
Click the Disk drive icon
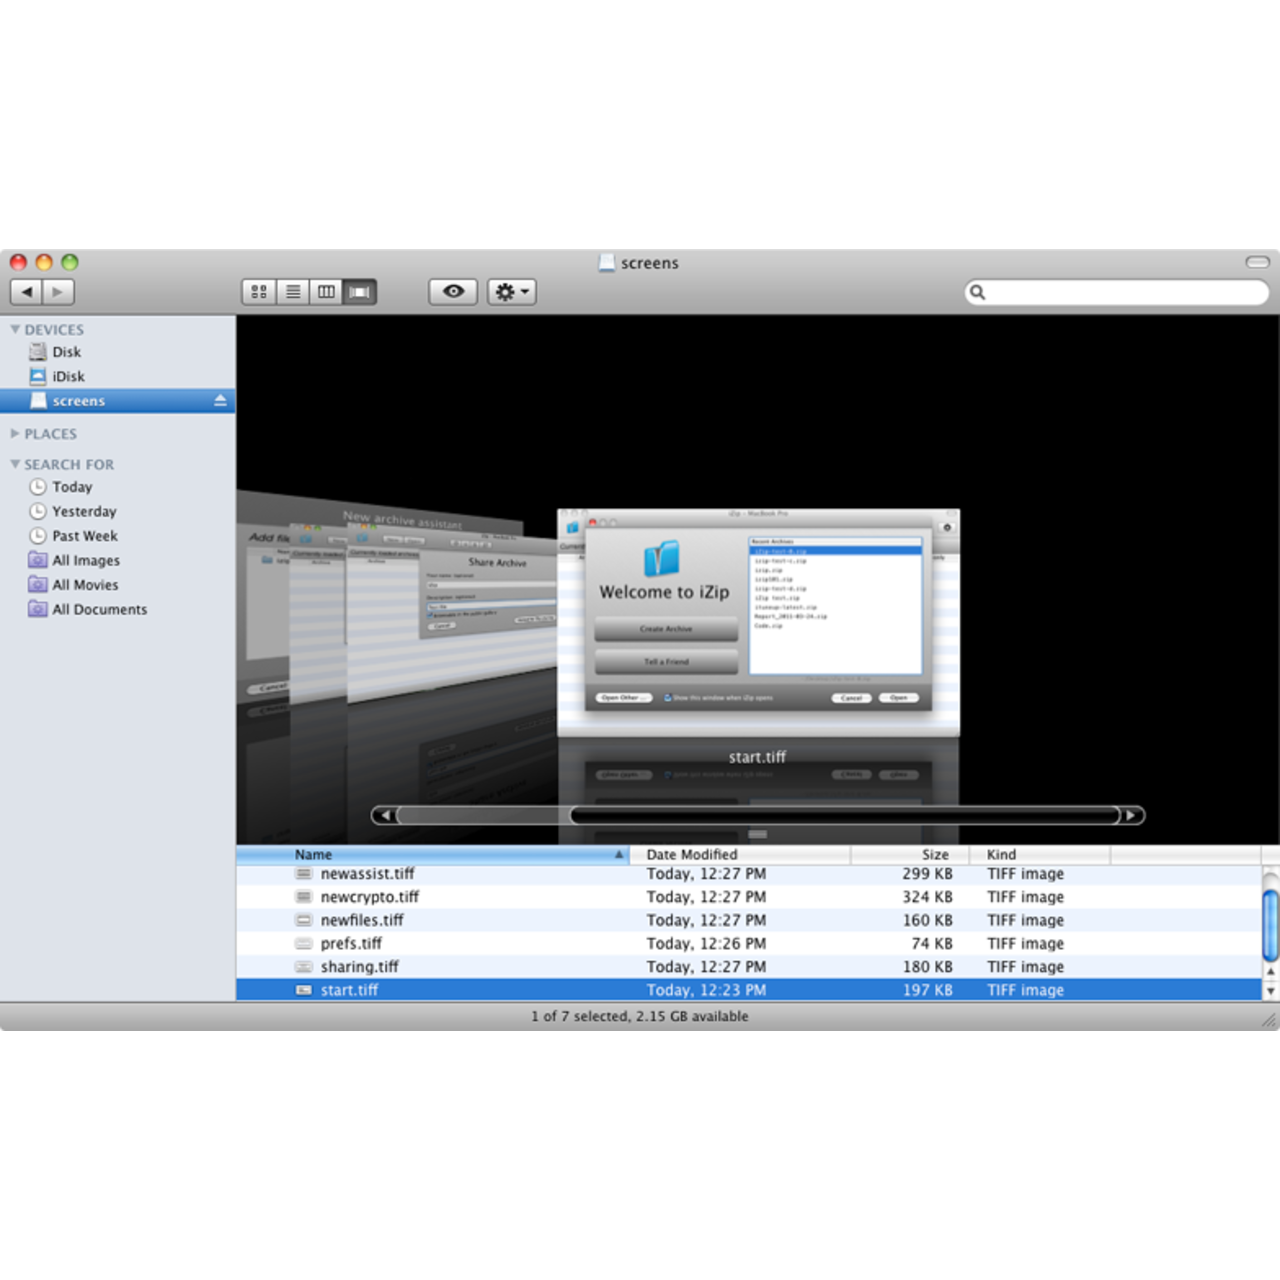(x=38, y=352)
